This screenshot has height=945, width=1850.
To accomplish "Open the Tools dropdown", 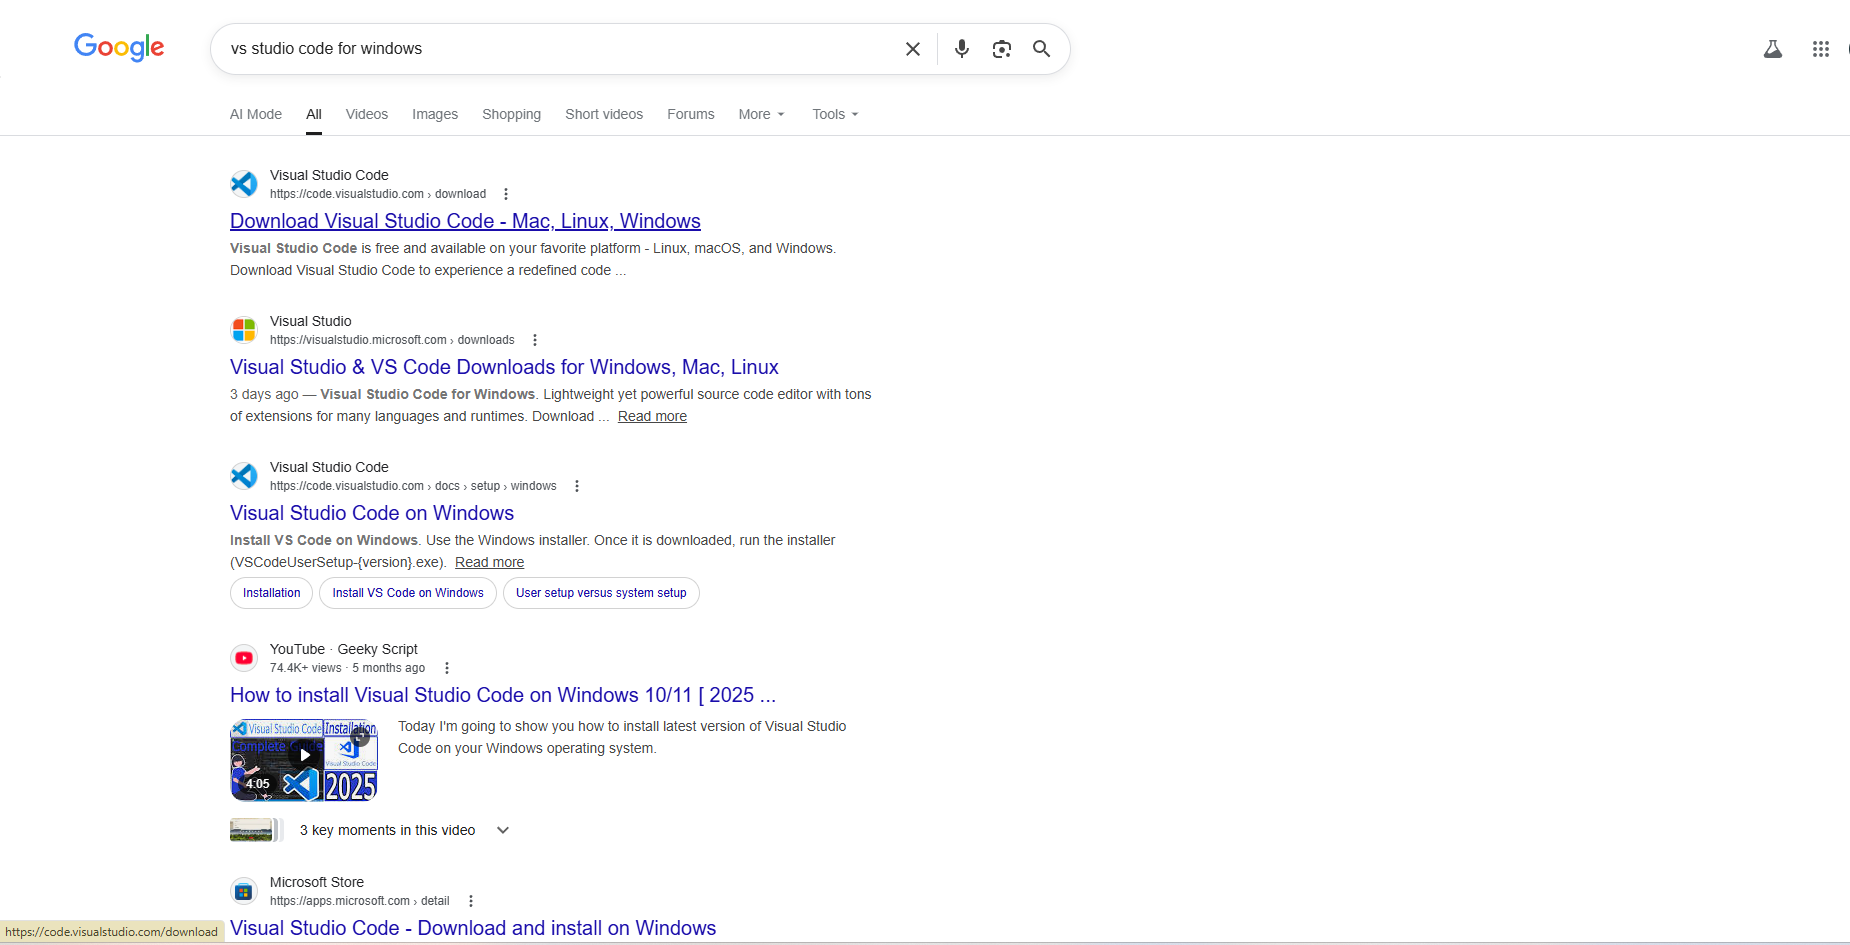I will point(835,114).
